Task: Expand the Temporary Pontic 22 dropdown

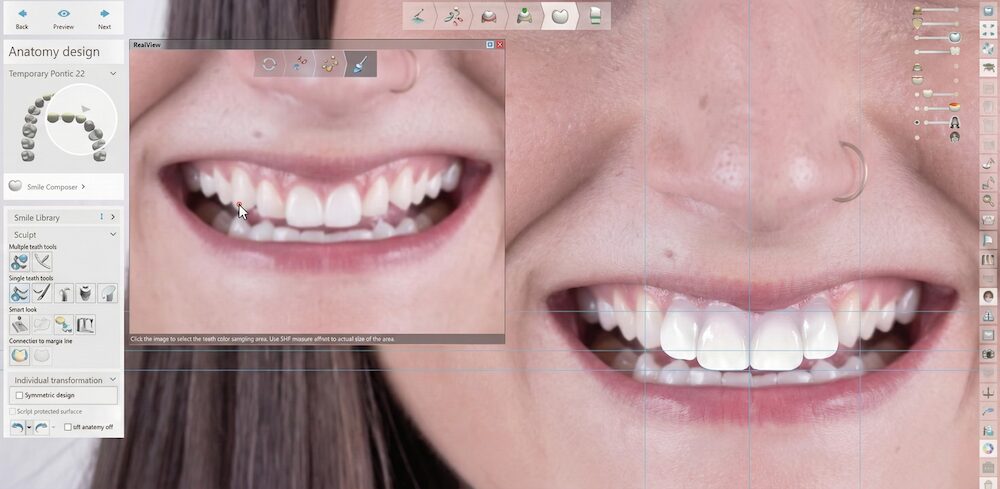Action: click(113, 73)
